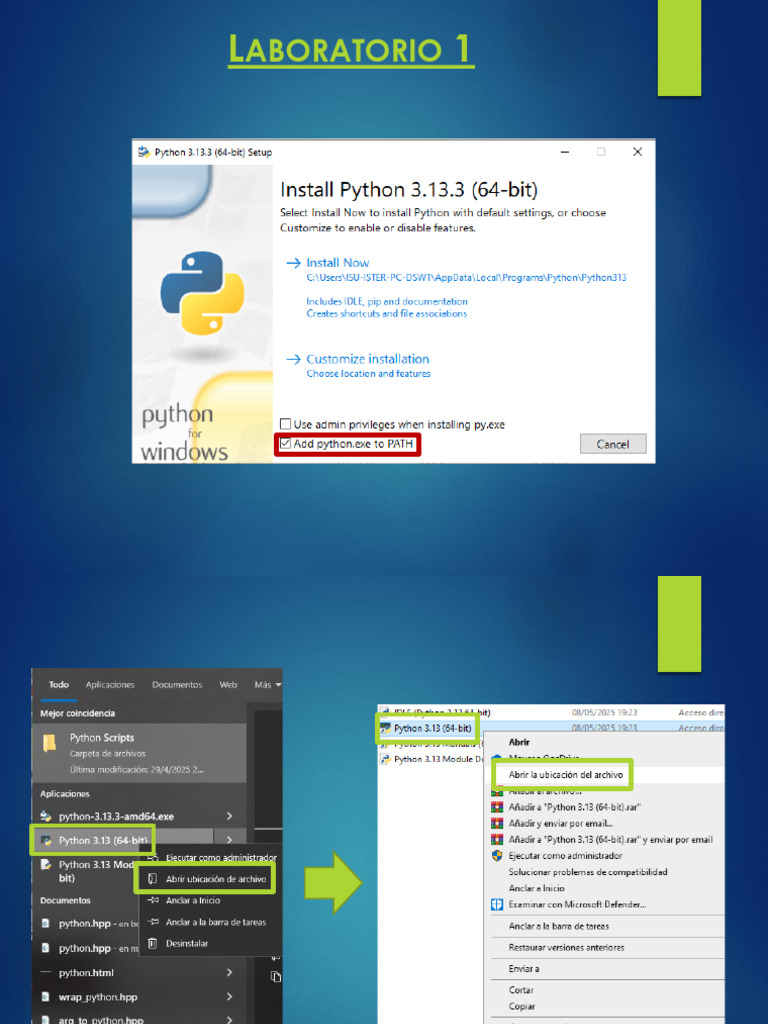768x1024 pixels.
Task: Click the arrow icon beside Customize installation
Action: pos(293,359)
